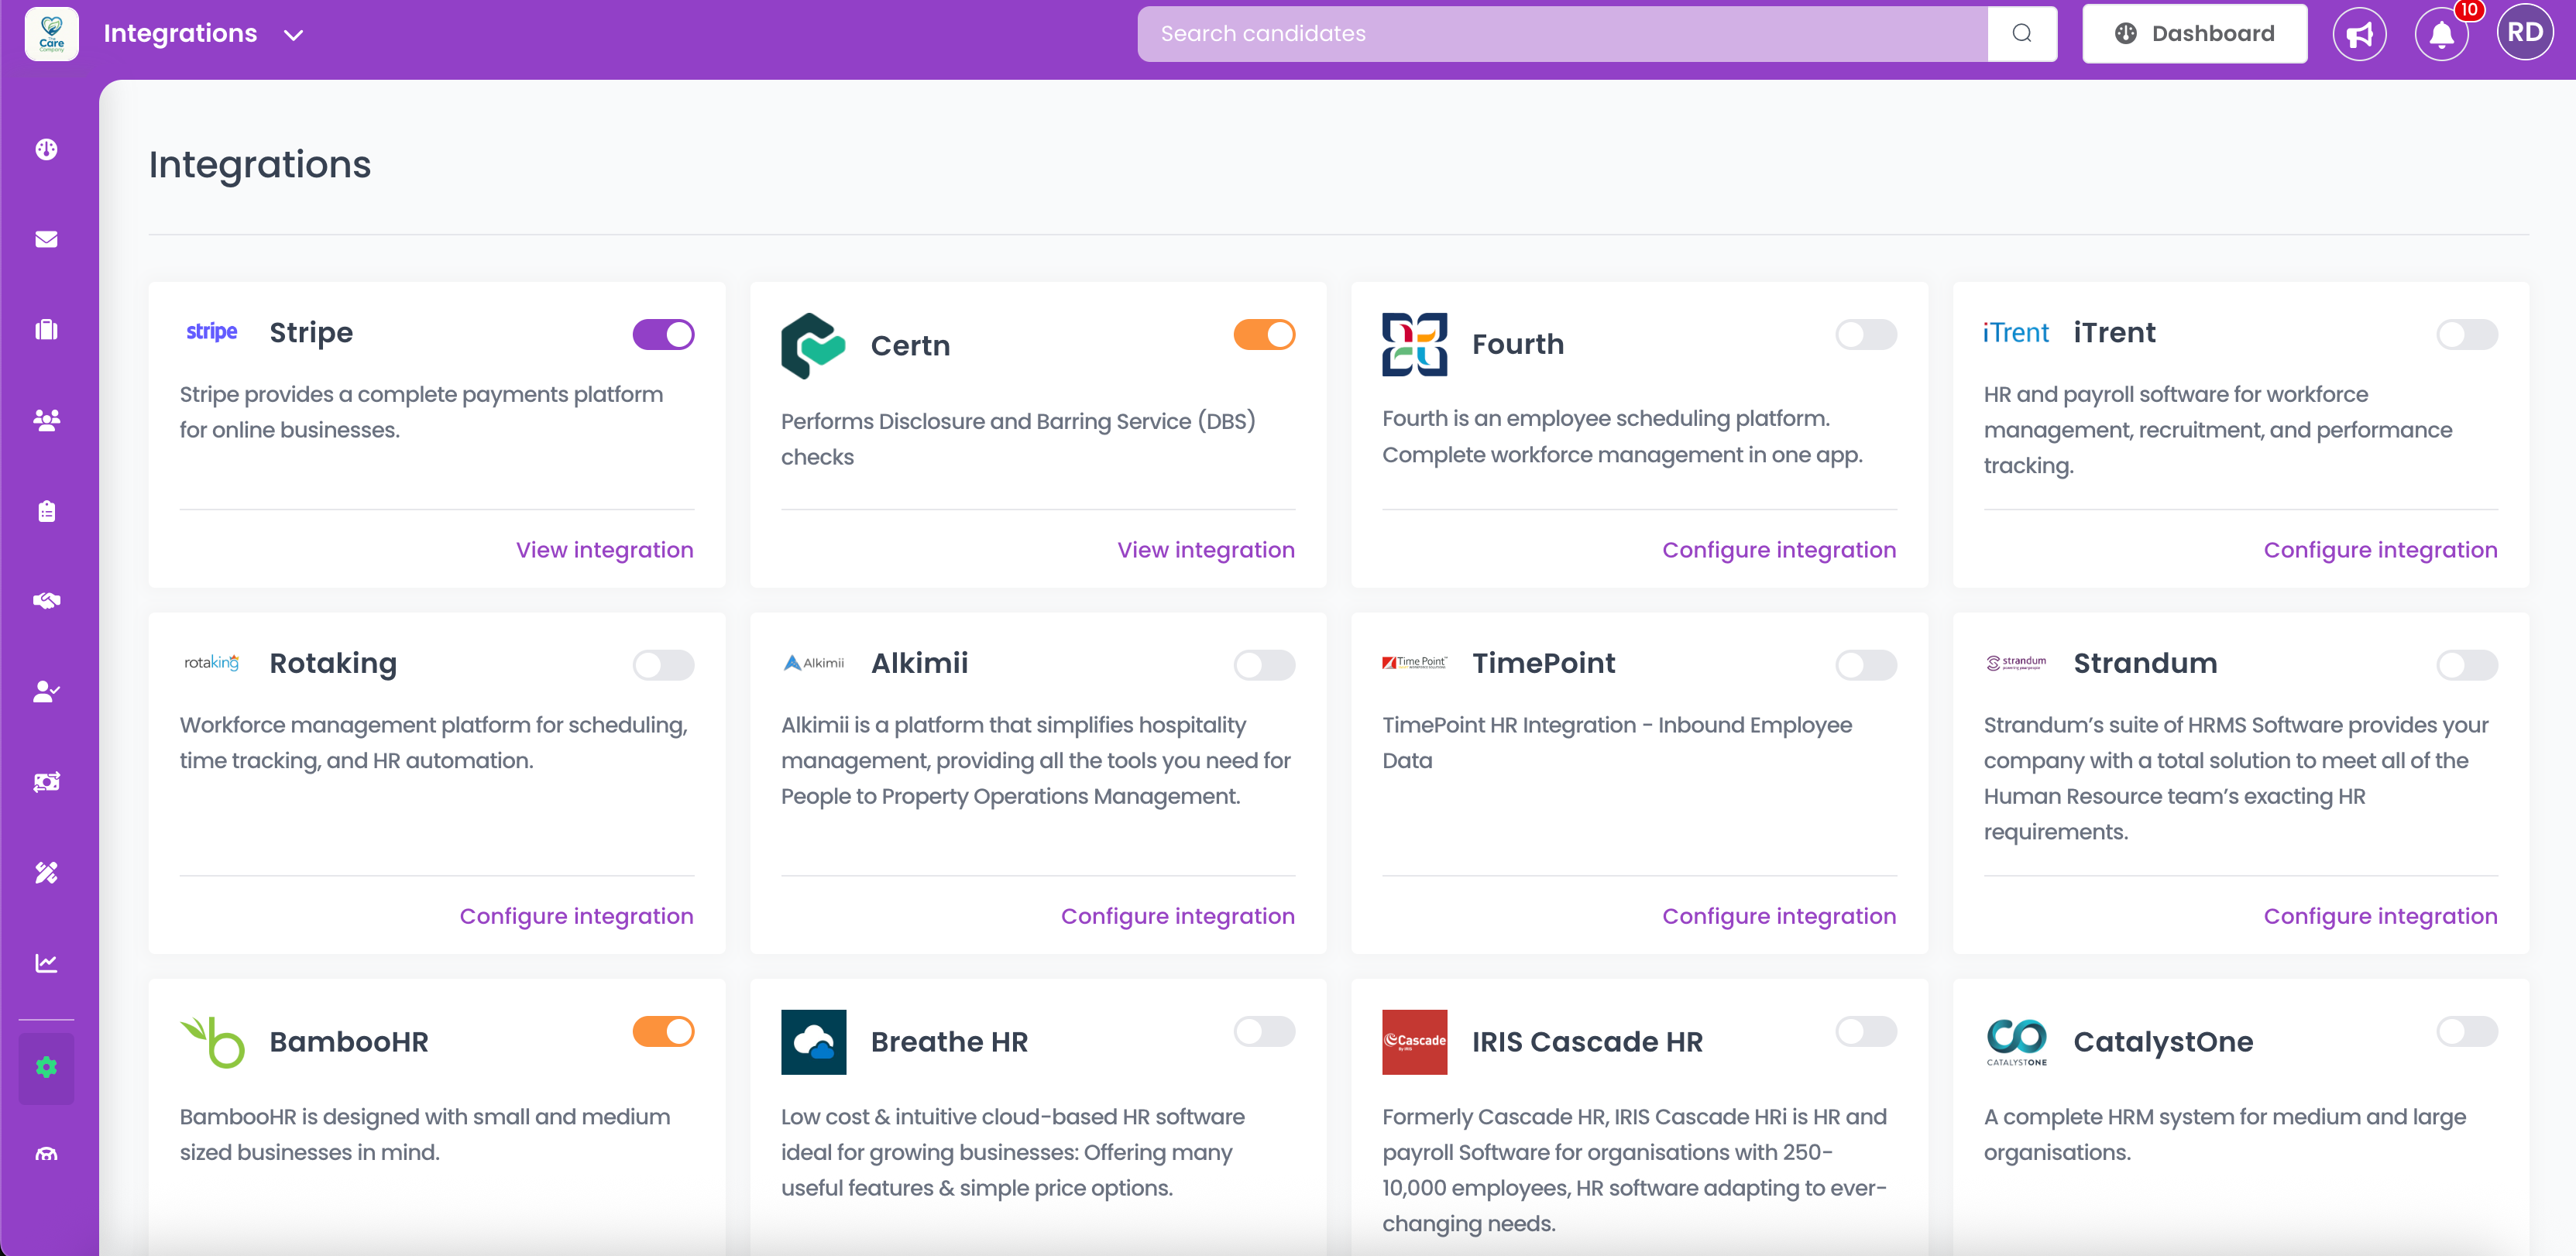2576x1256 pixels.
Task: Turn on the IRIS Cascade HR toggle
Action: pos(1866,1031)
